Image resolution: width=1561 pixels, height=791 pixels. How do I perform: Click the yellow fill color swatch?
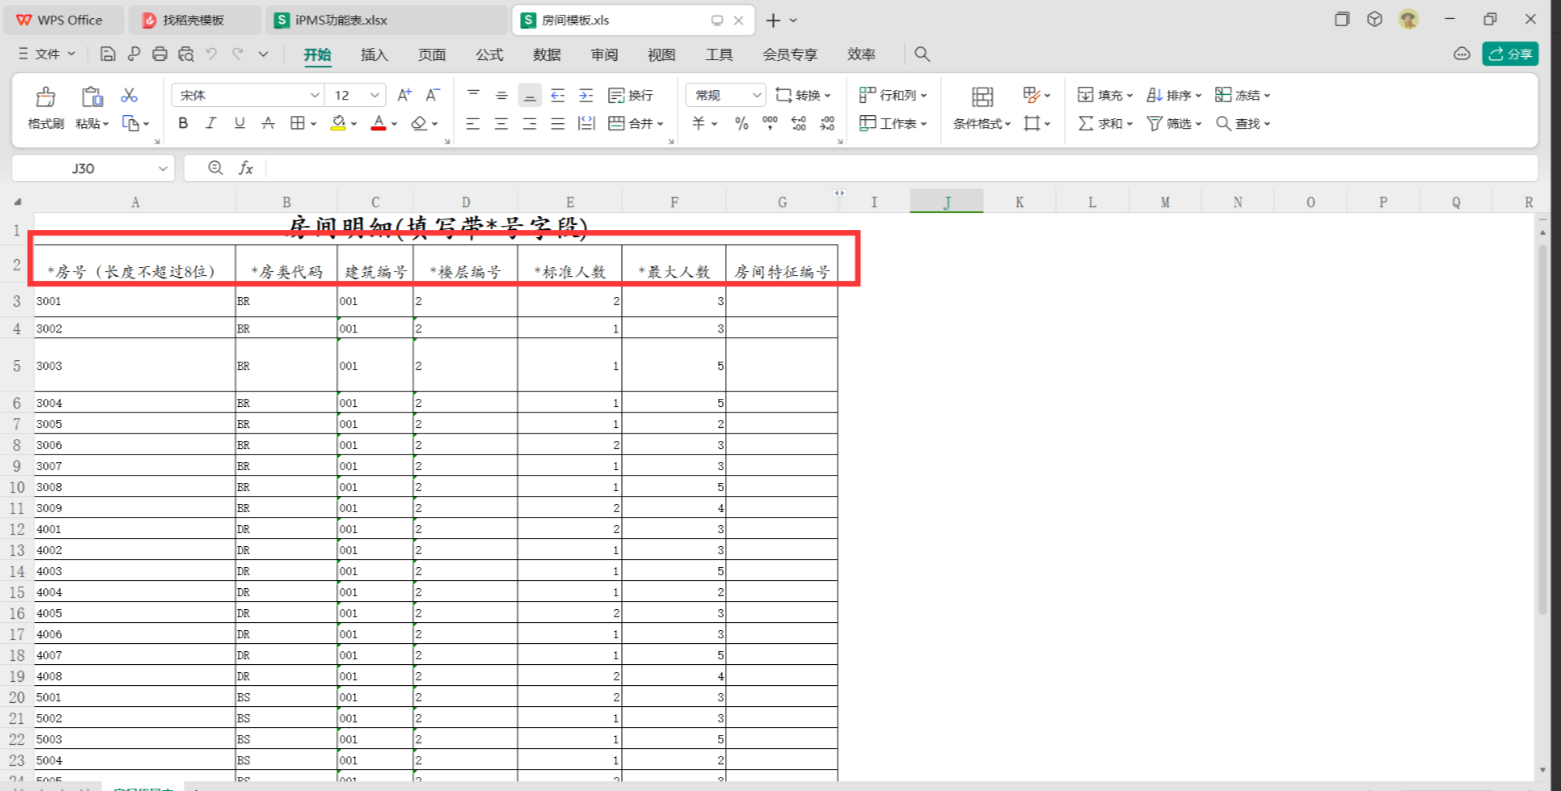338,123
